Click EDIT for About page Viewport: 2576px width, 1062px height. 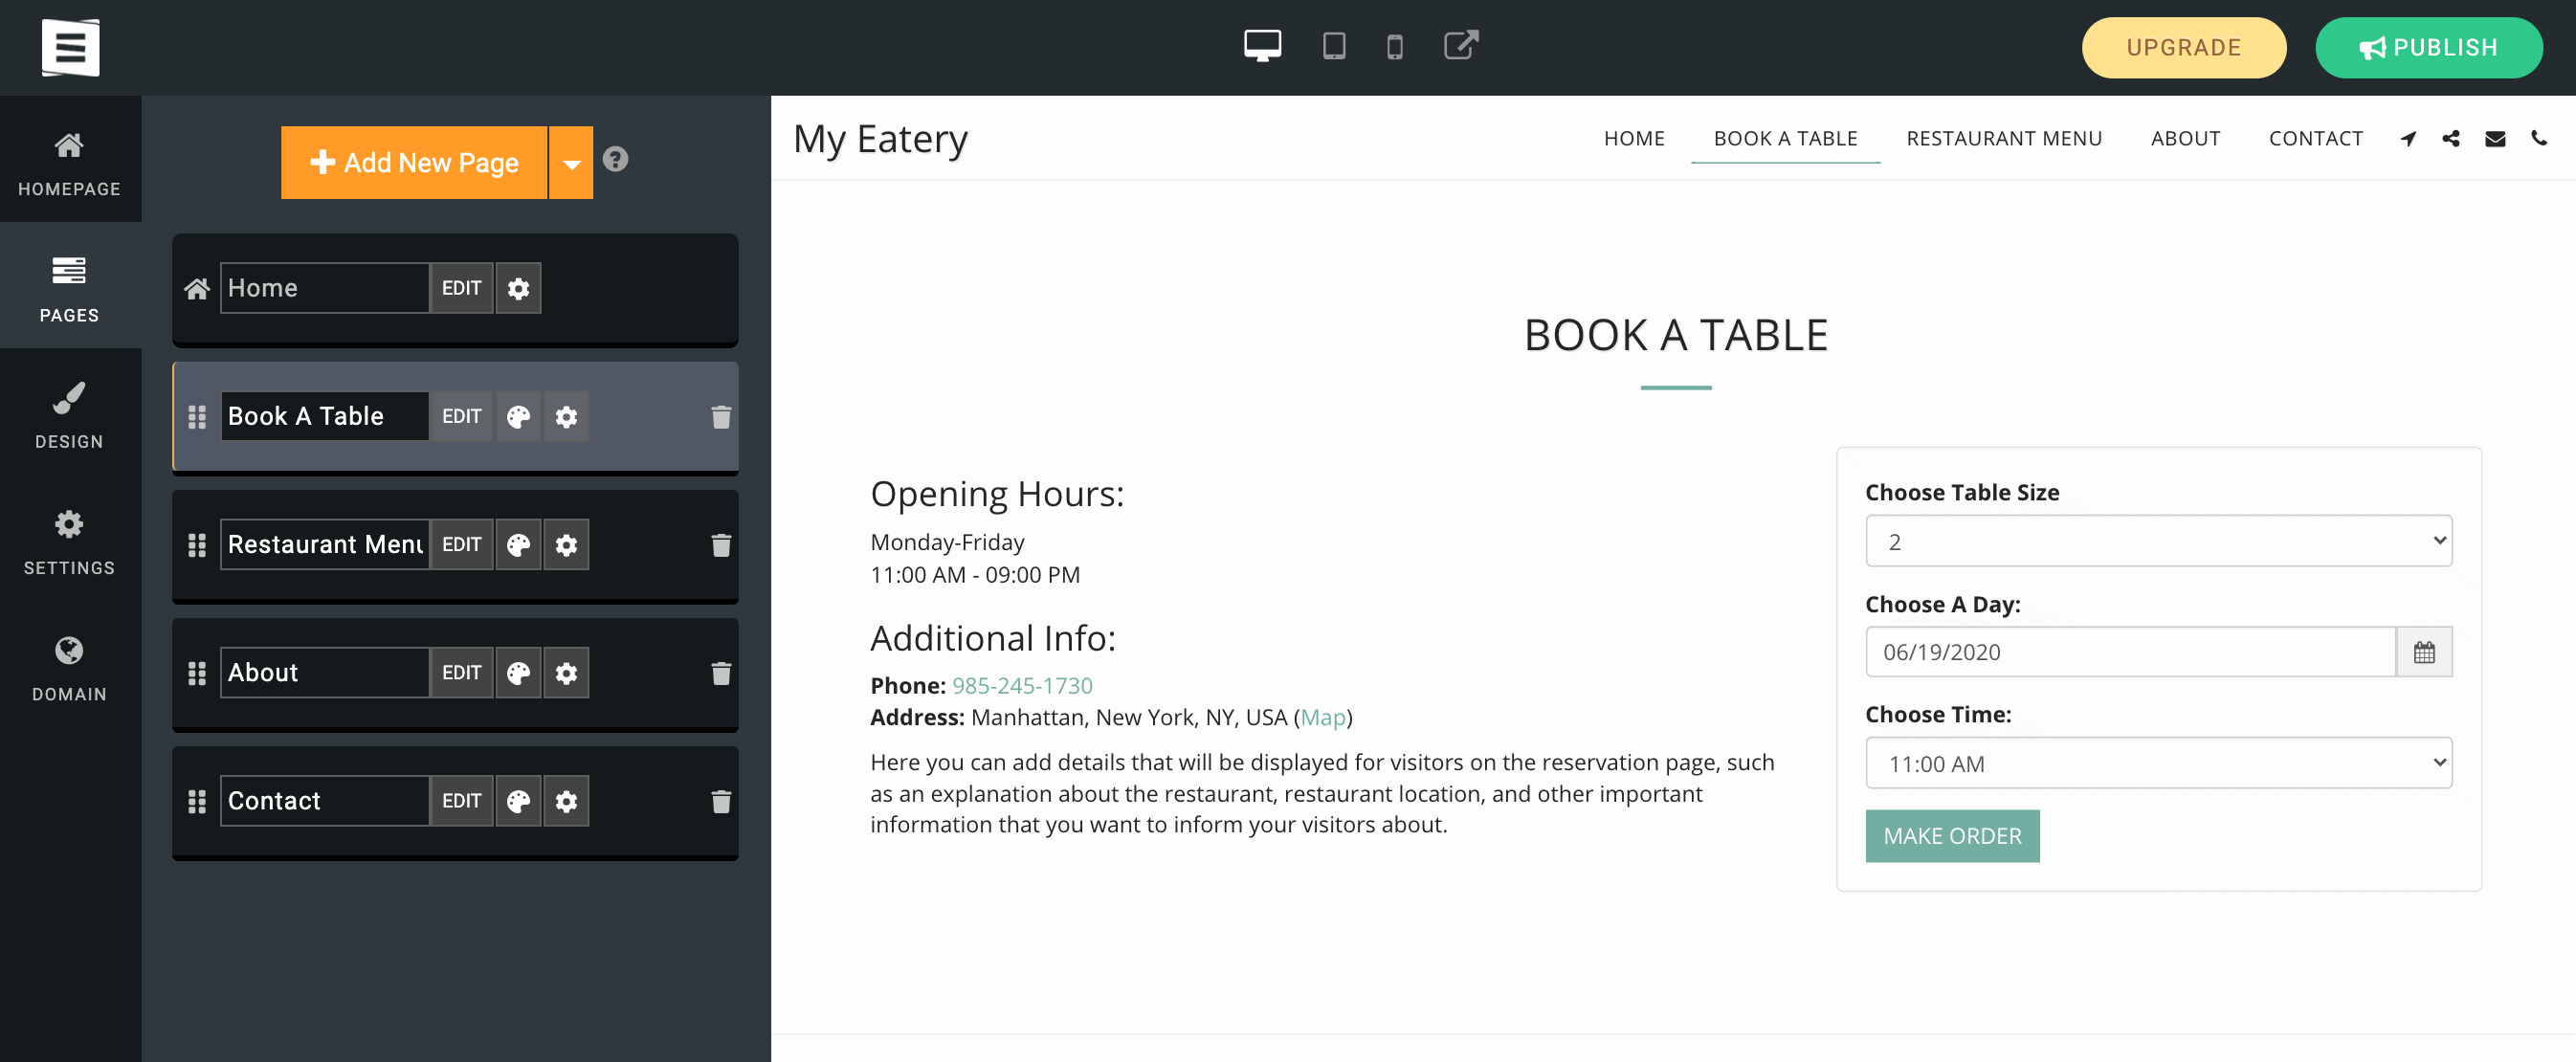[x=461, y=672]
